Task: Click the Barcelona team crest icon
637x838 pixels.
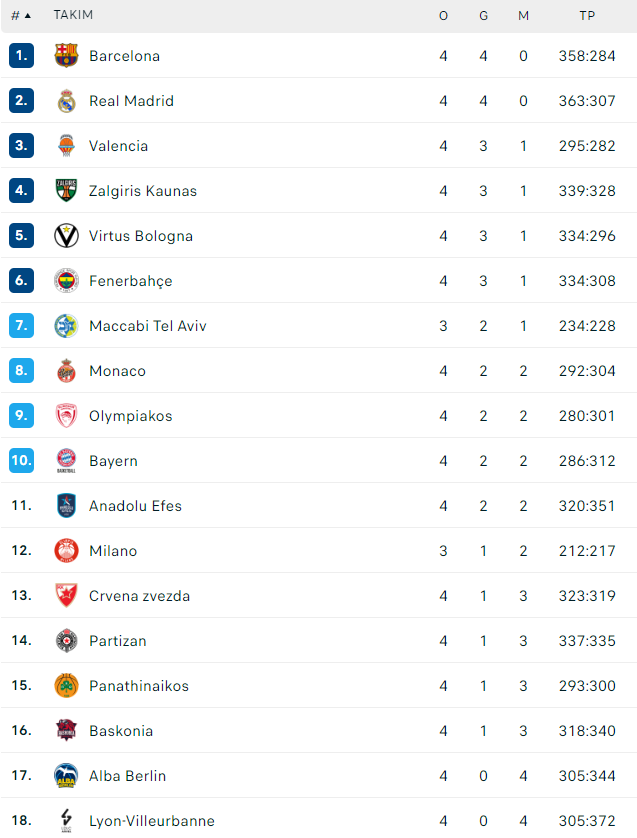Action: 66,56
